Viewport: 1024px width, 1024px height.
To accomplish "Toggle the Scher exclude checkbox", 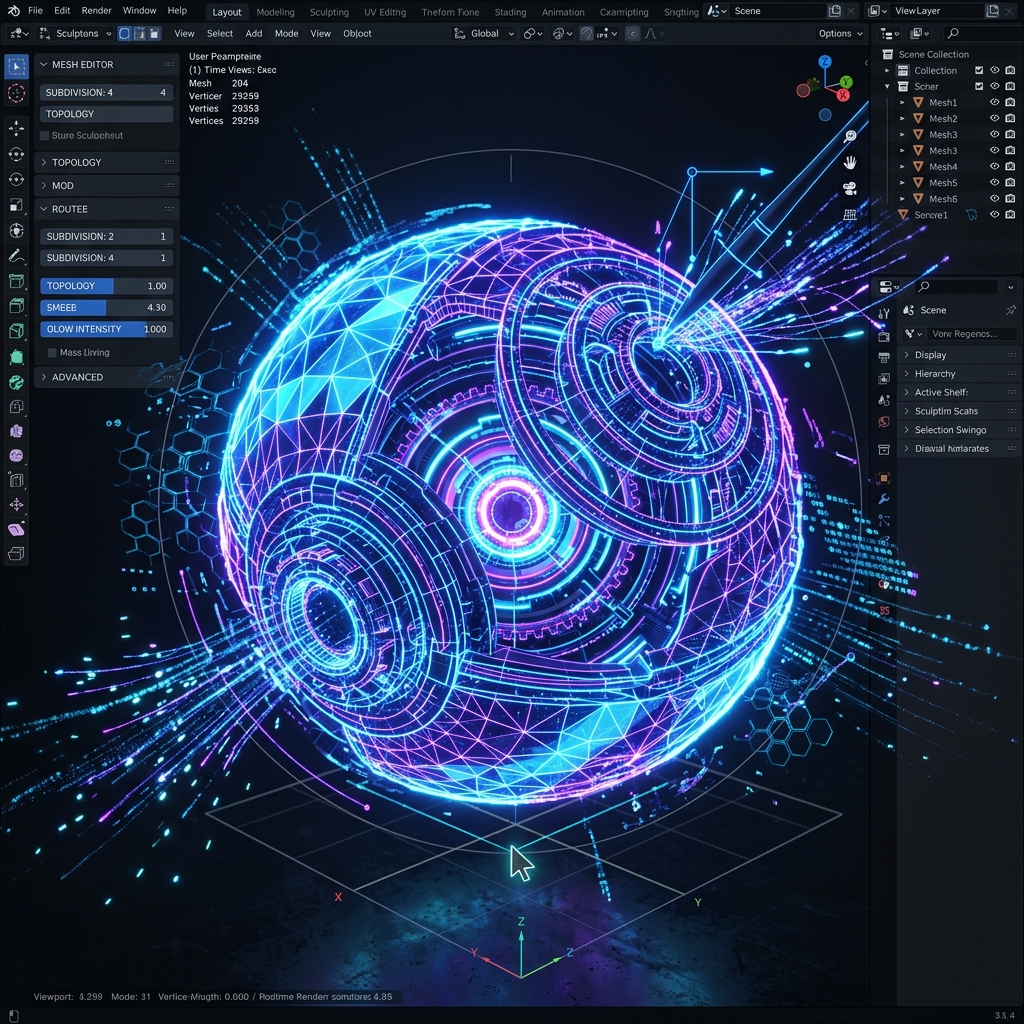I will [x=979, y=86].
